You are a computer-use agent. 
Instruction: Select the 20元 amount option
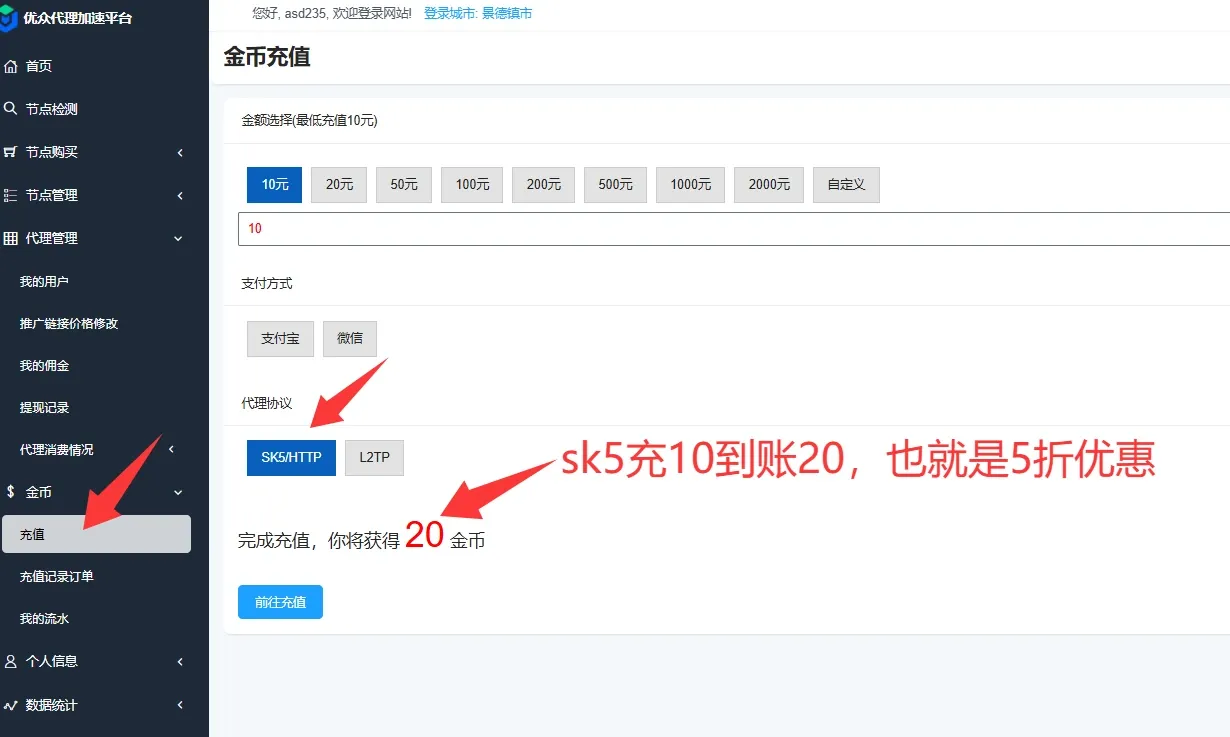point(339,185)
